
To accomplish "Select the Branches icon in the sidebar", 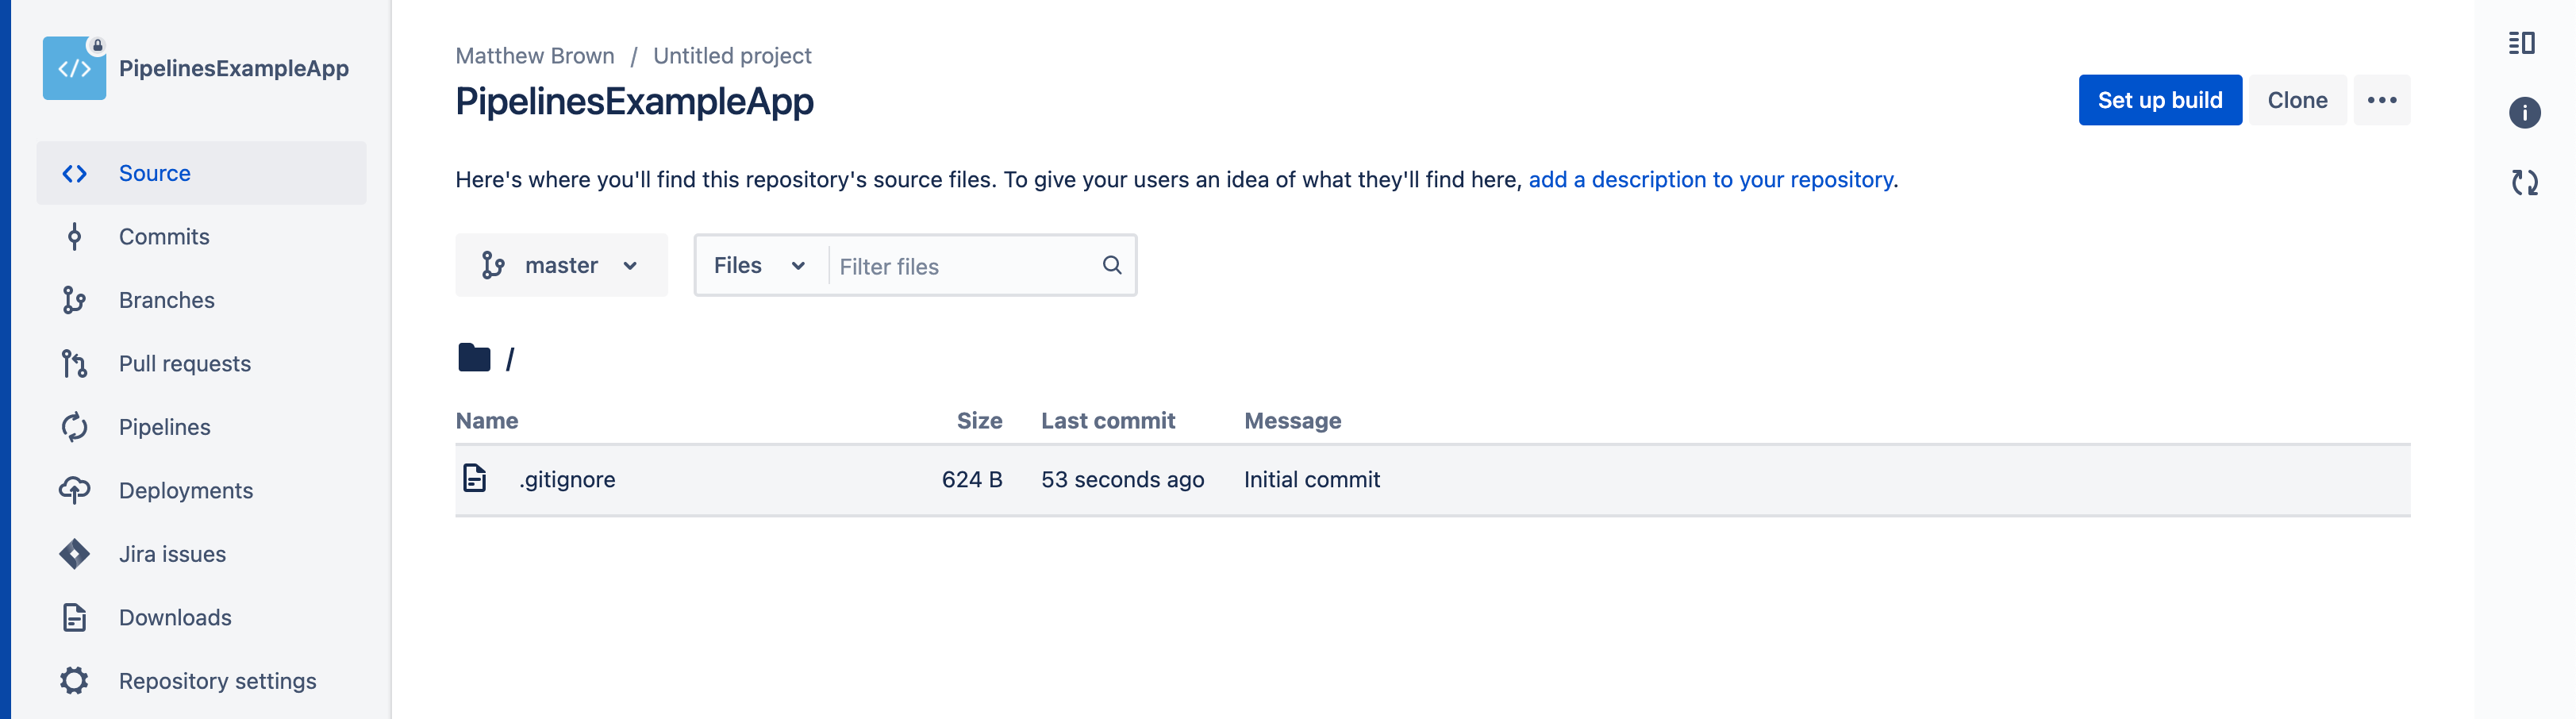I will tap(75, 299).
